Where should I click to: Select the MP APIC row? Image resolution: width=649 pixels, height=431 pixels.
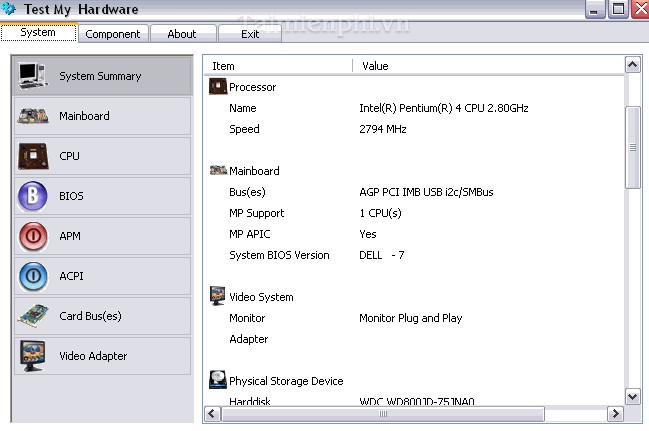point(414,234)
